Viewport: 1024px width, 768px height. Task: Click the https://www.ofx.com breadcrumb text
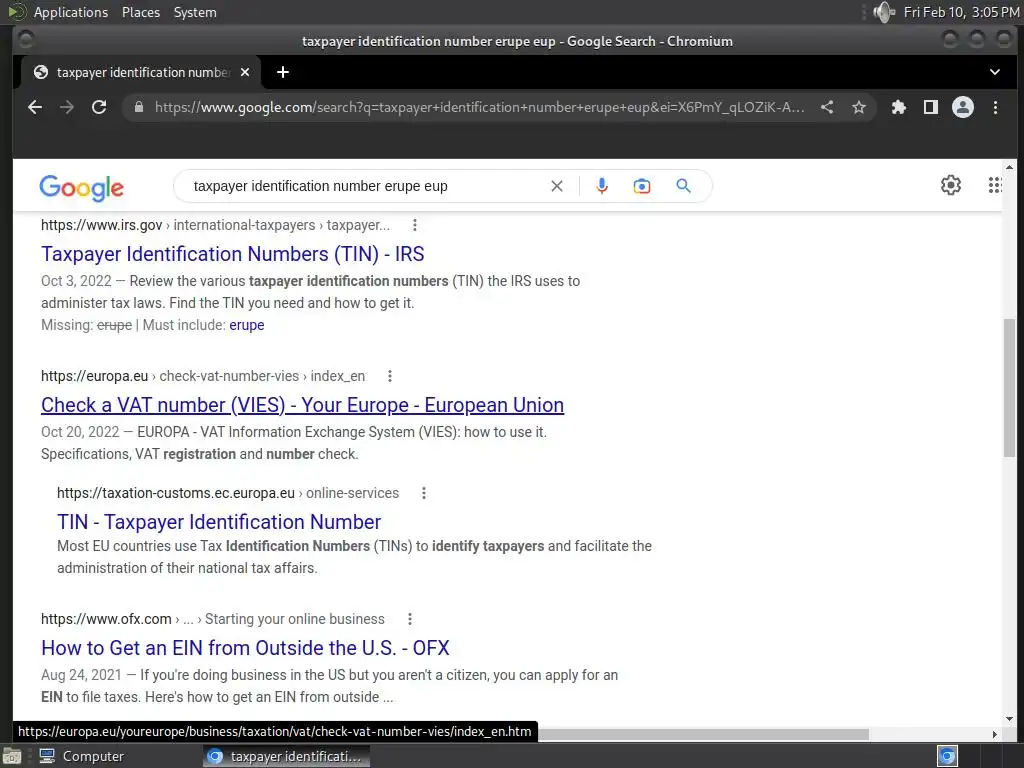(106, 619)
